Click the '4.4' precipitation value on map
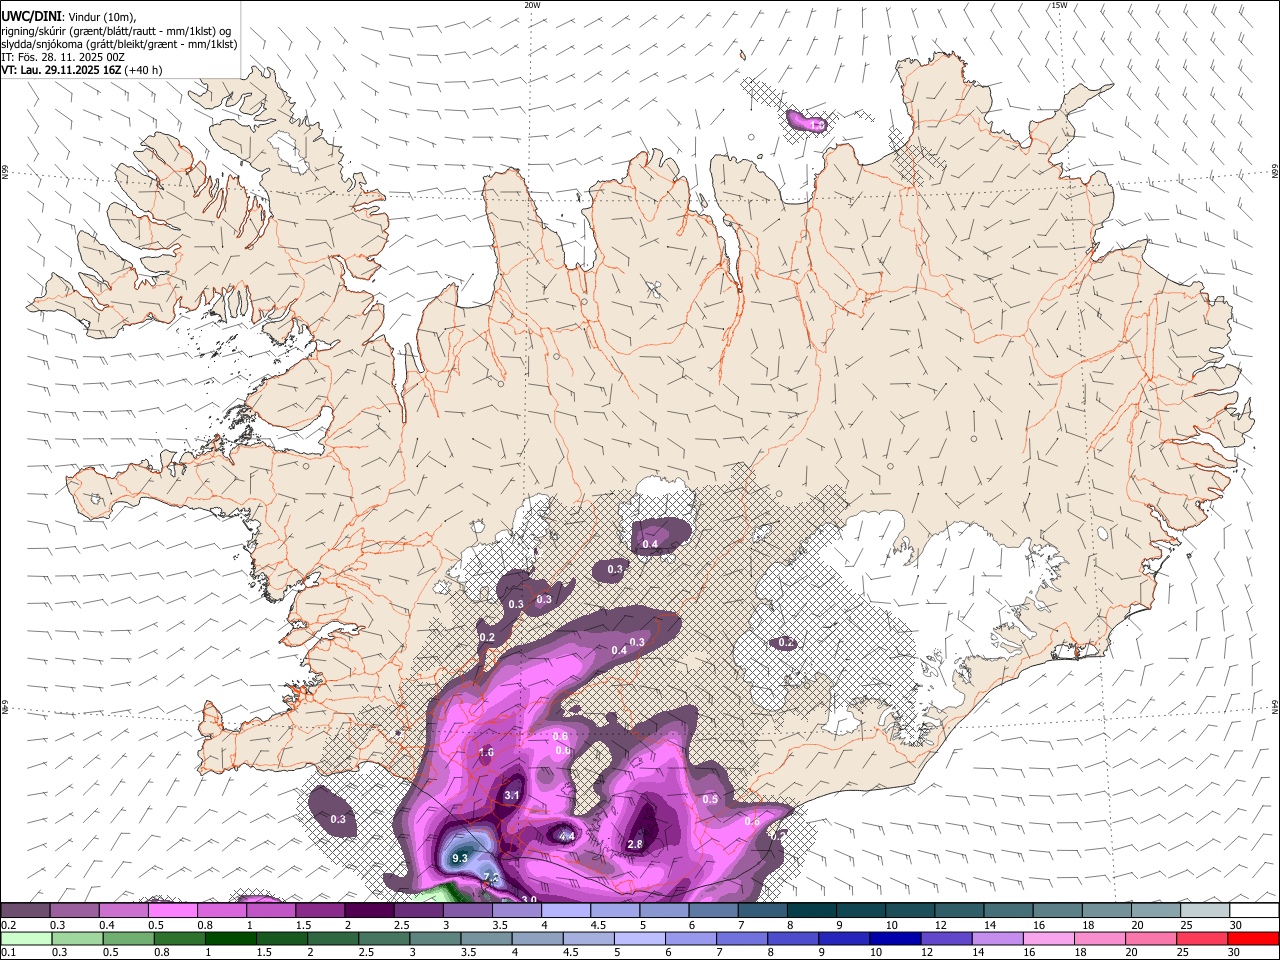This screenshot has height=960, width=1280. pos(567,836)
